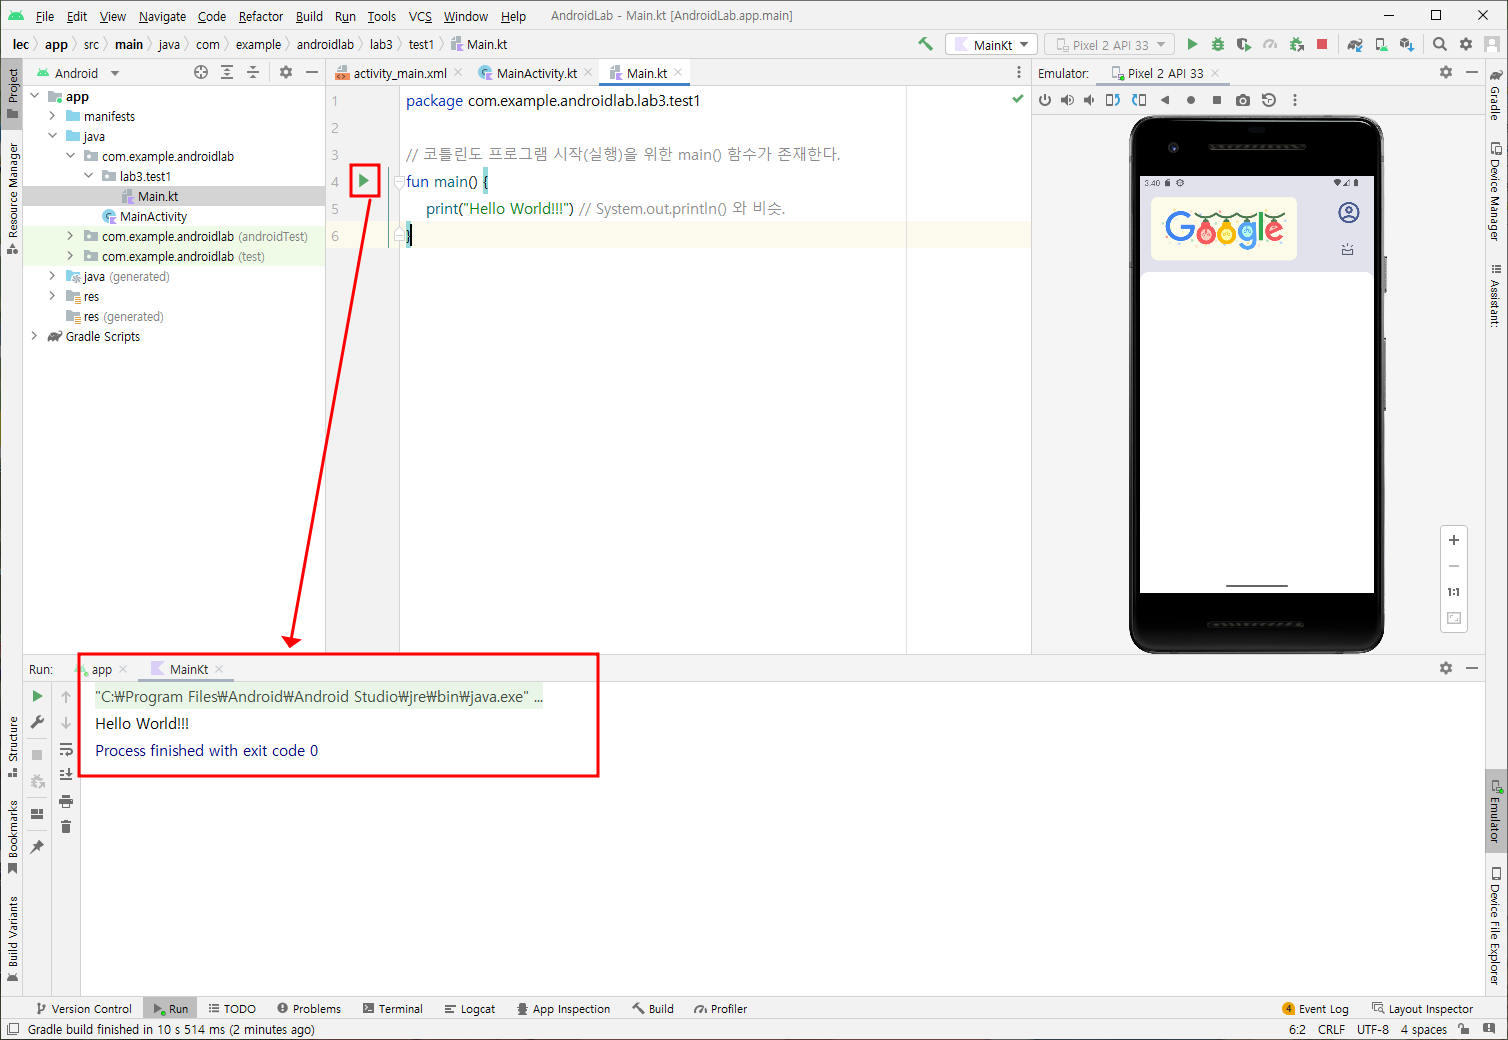The image size is (1508, 1040).
Task: Modify run configuration wrench icon
Action: click(37, 722)
